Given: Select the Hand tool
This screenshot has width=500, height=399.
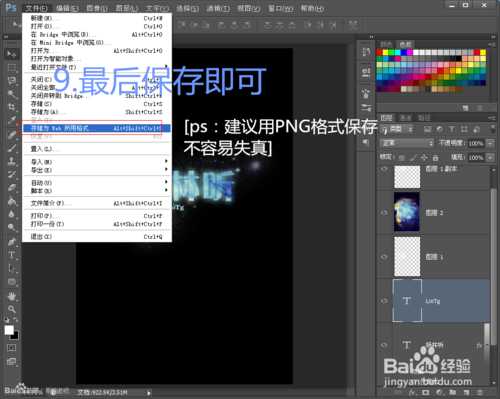Looking at the screenshot, I should click(12, 296).
